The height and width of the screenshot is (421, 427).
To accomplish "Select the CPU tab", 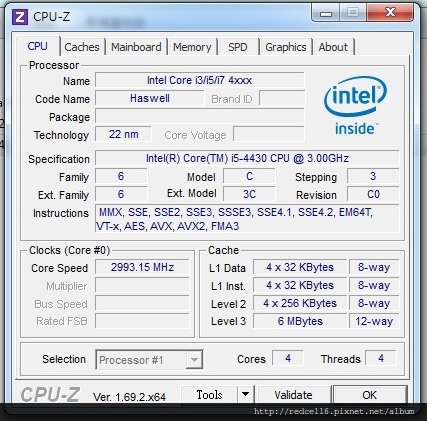I will [x=38, y=46].
